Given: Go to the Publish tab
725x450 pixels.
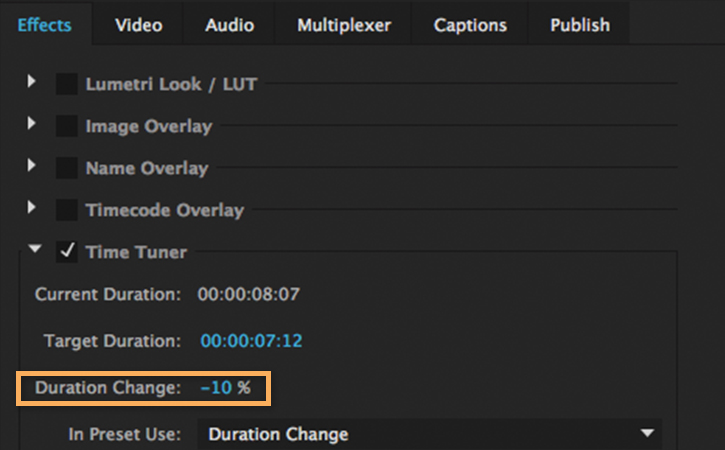Looking at the screenshot, I should [x=579, y=25].
